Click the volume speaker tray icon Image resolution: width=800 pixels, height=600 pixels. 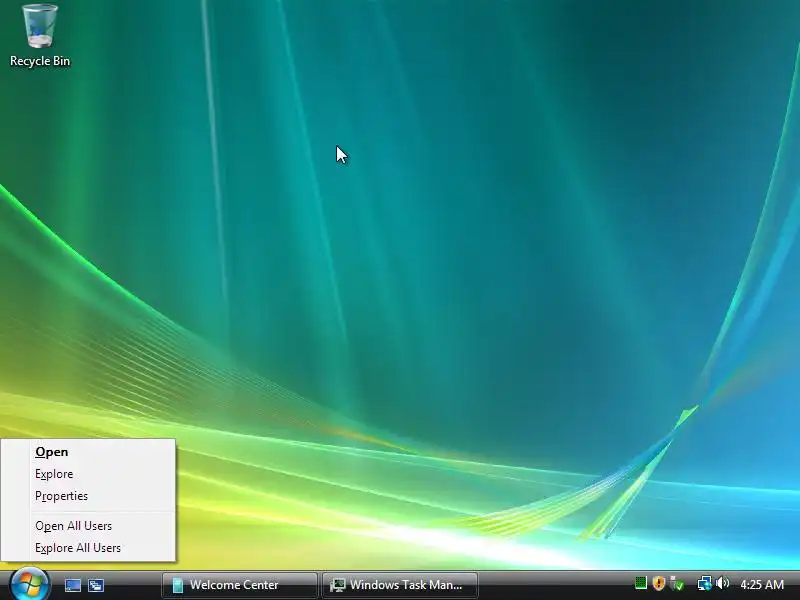tap(722, 583)
